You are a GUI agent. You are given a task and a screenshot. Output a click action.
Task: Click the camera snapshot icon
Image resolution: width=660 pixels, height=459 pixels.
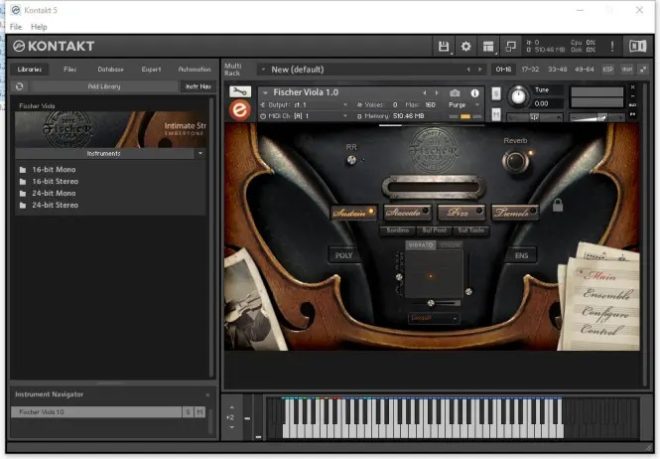tap(455, 93)
